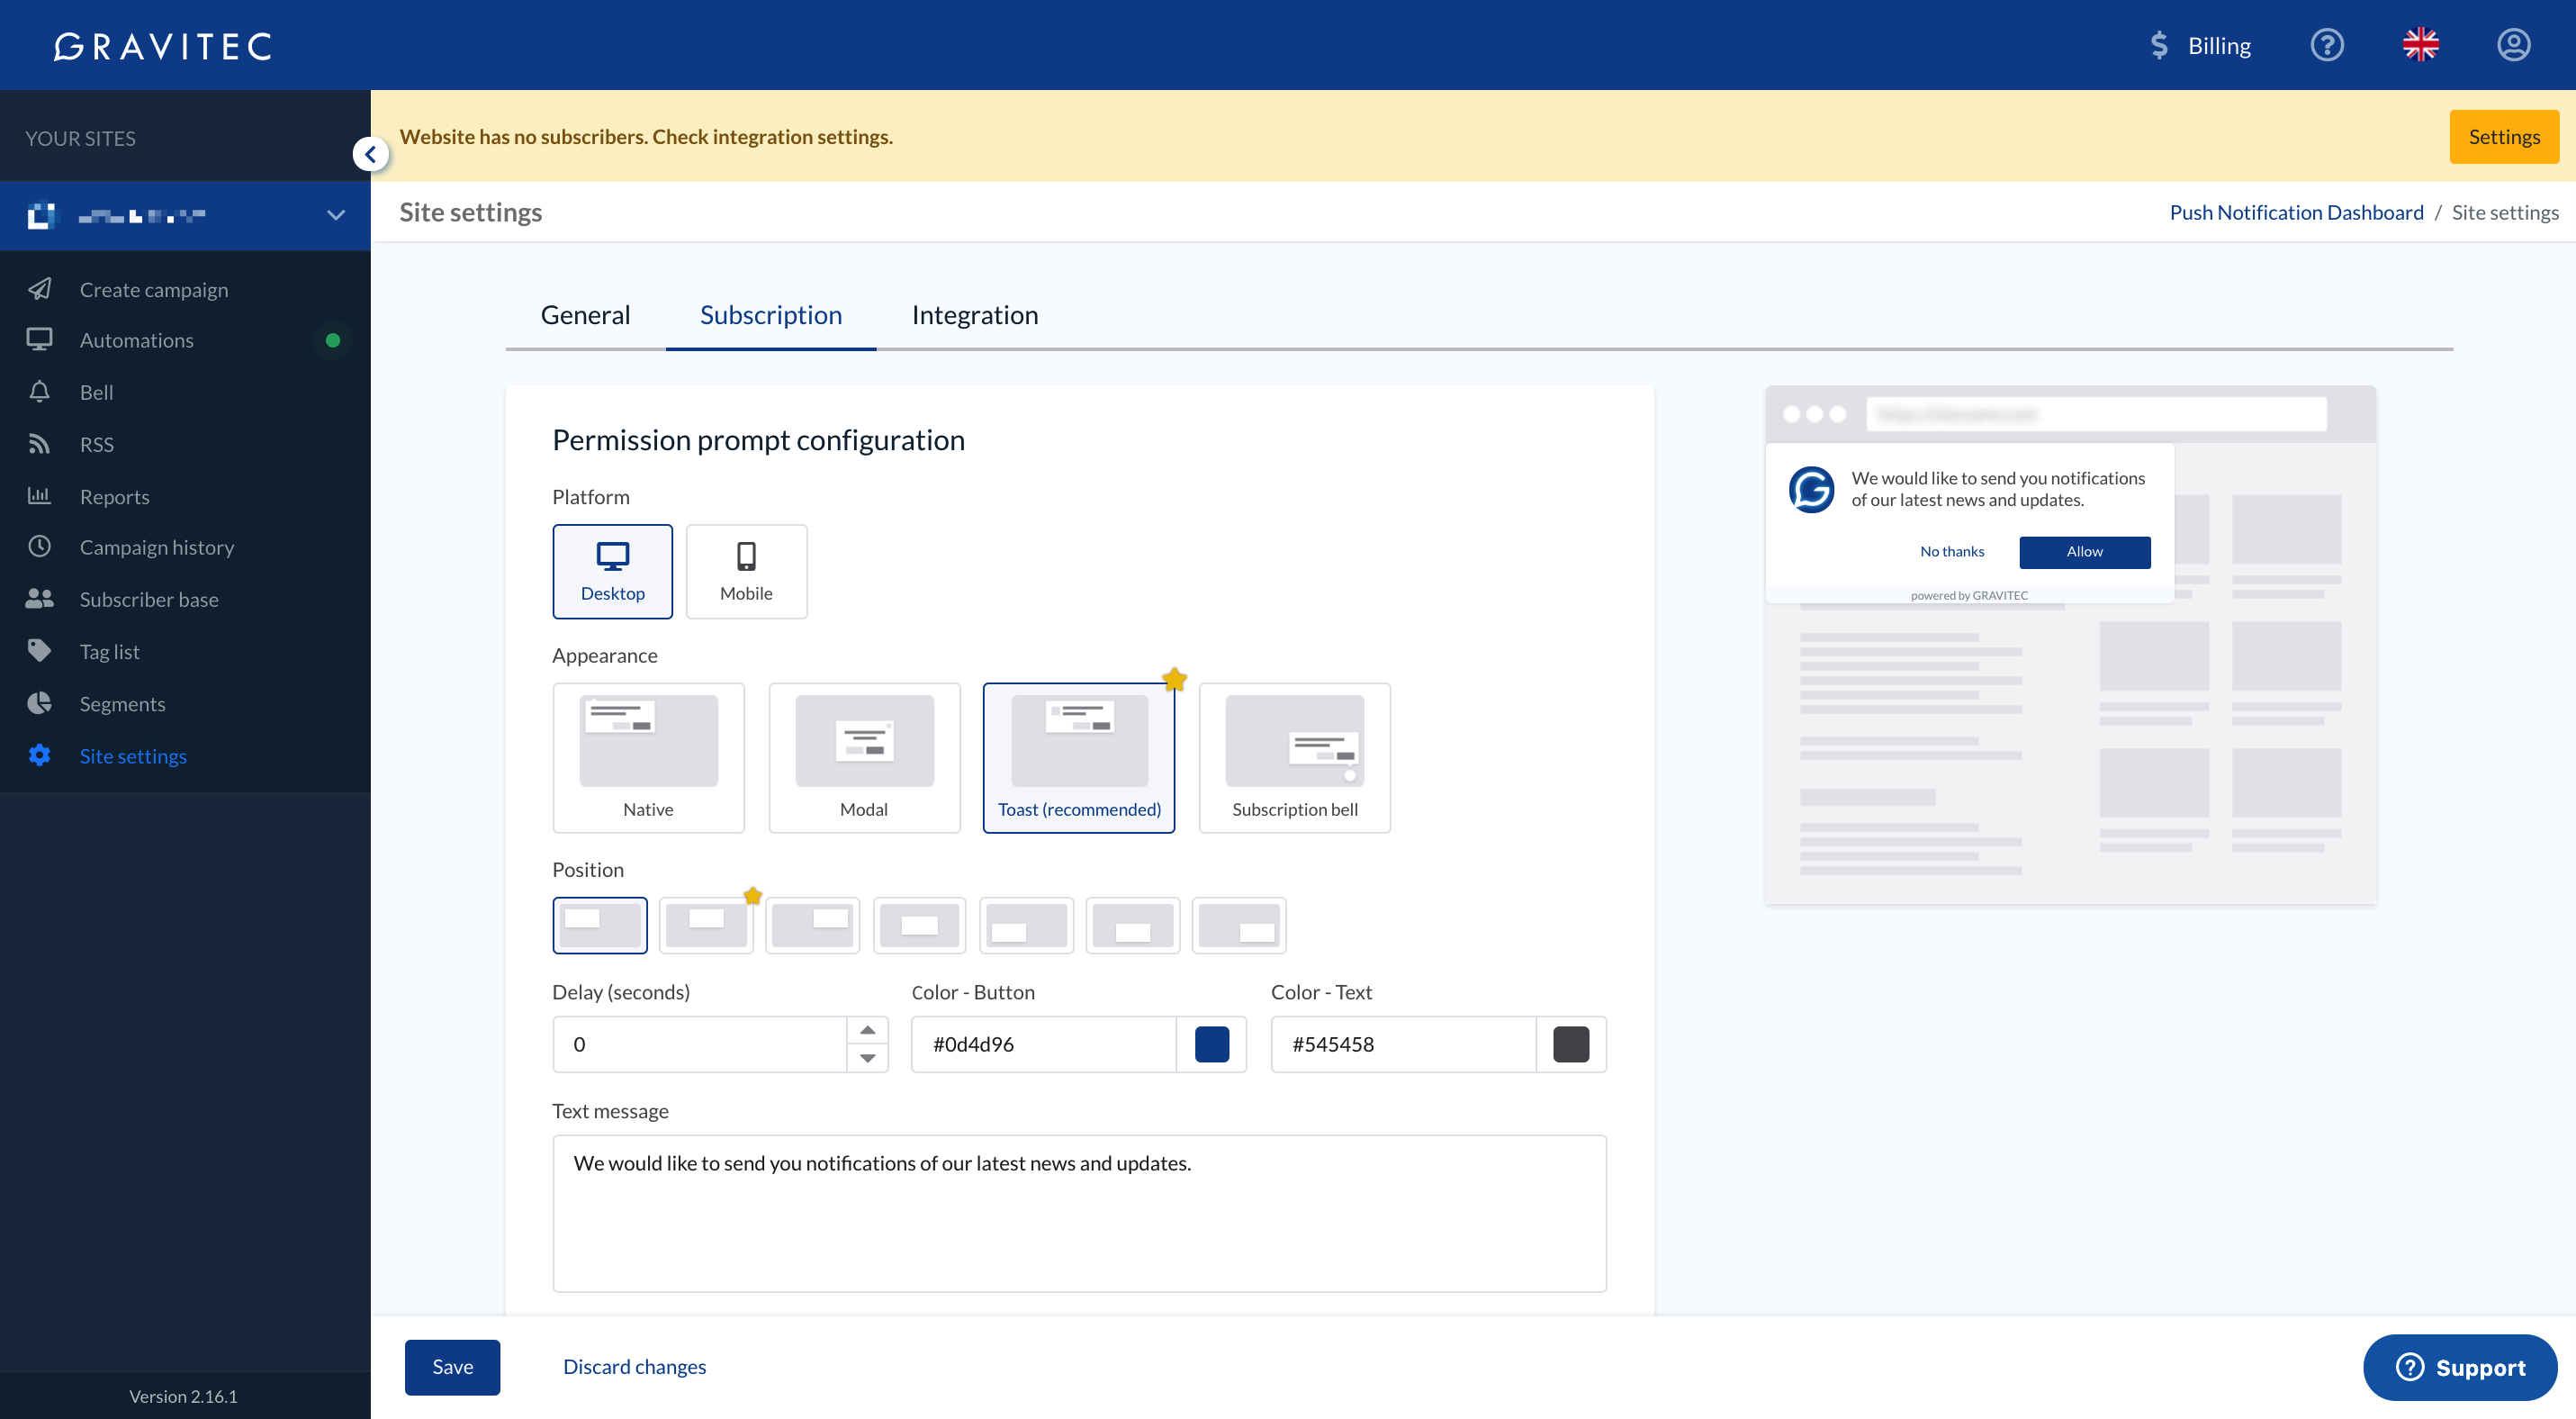Choose Subscription bell appearance
The image size is (2576, 1419).
point(1294,757)
